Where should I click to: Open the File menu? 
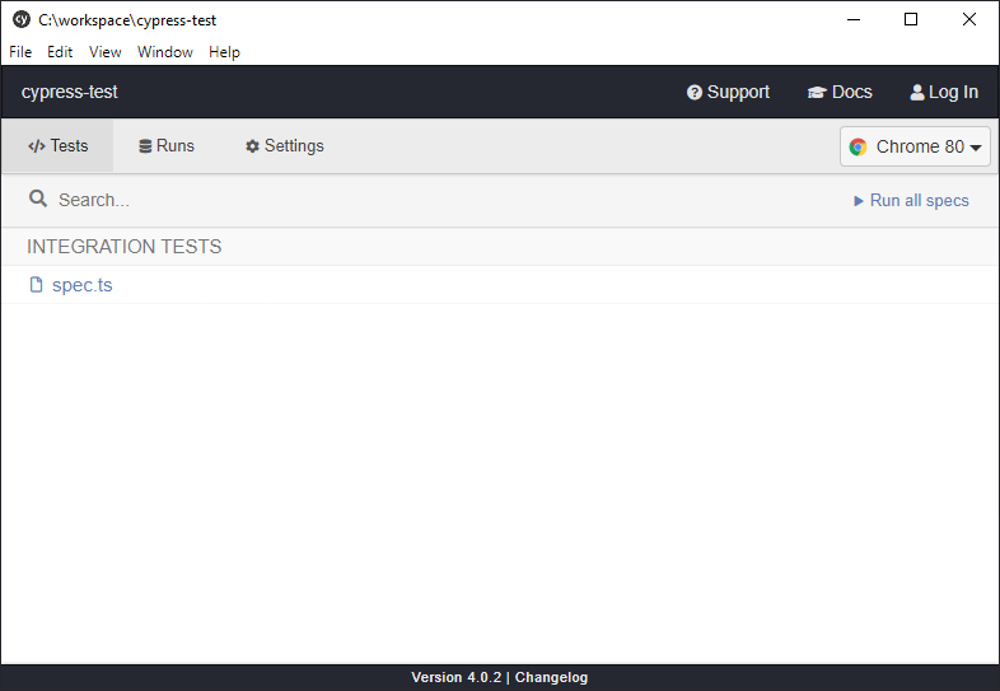click(20, 52)
